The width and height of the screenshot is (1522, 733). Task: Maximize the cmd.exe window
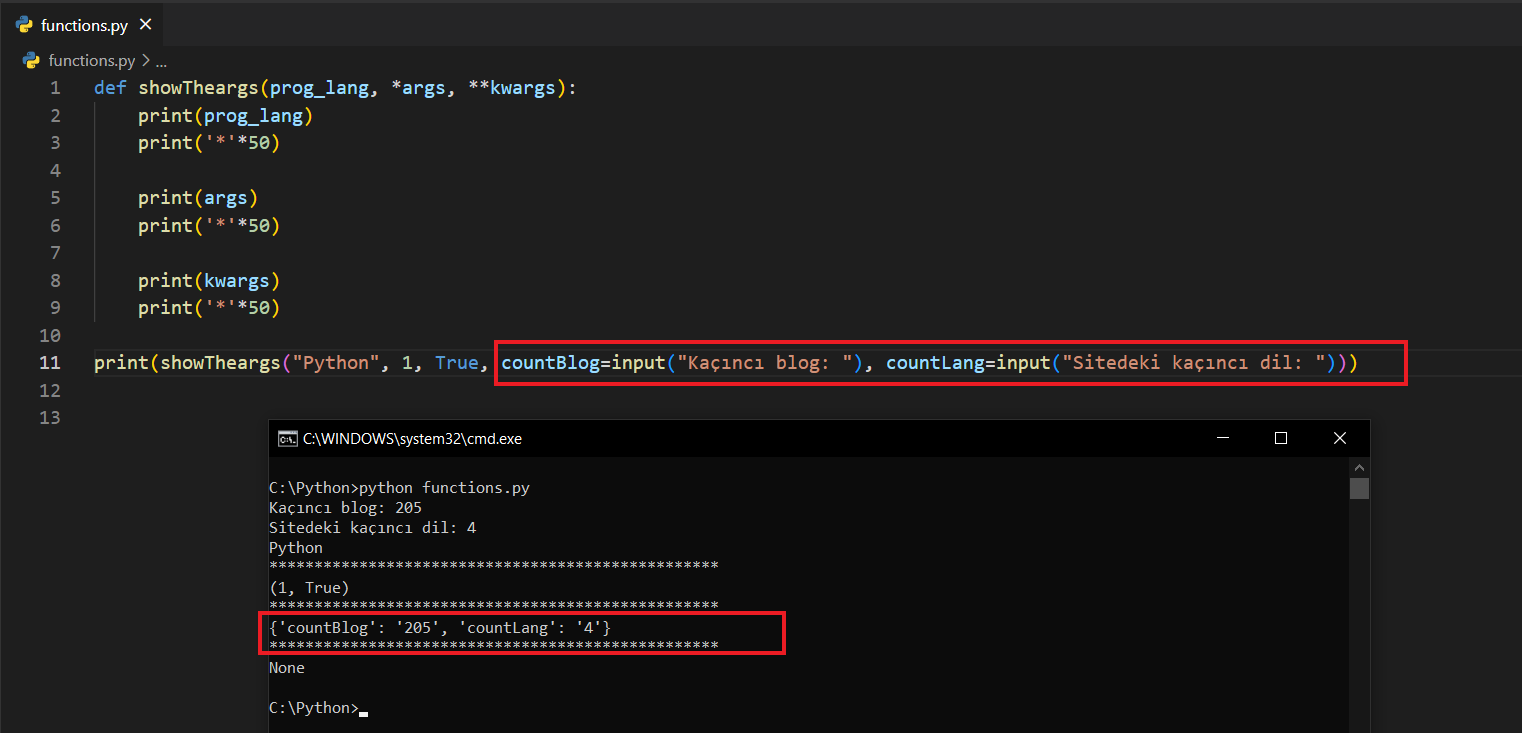(x=1281, y=438)
